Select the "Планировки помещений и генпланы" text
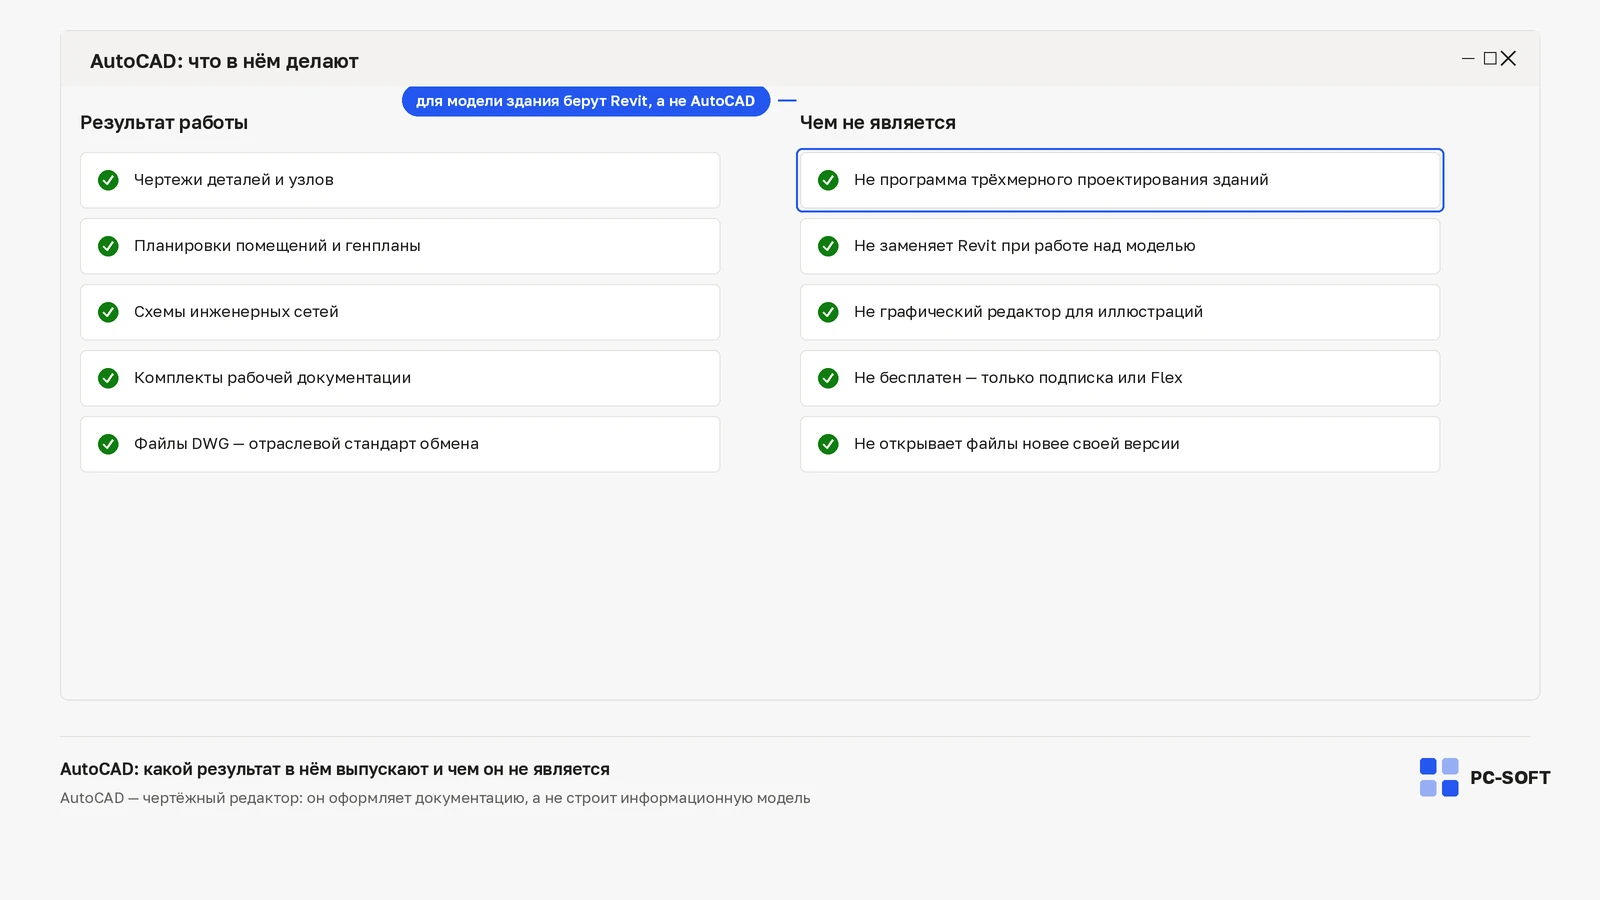1600x900 pixels. tap(277, 246)
